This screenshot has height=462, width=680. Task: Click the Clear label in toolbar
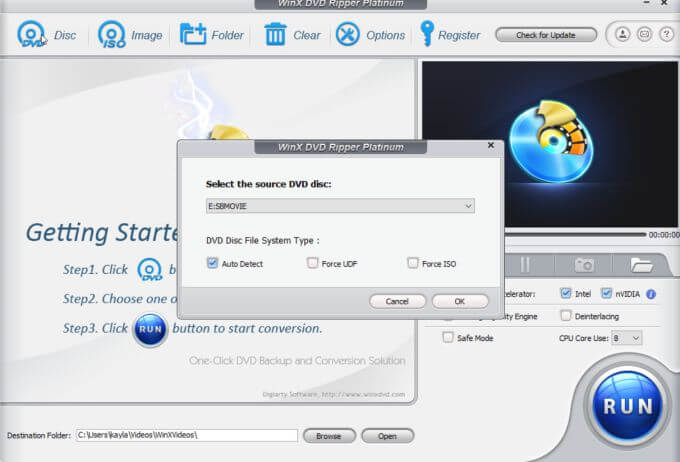307,35
